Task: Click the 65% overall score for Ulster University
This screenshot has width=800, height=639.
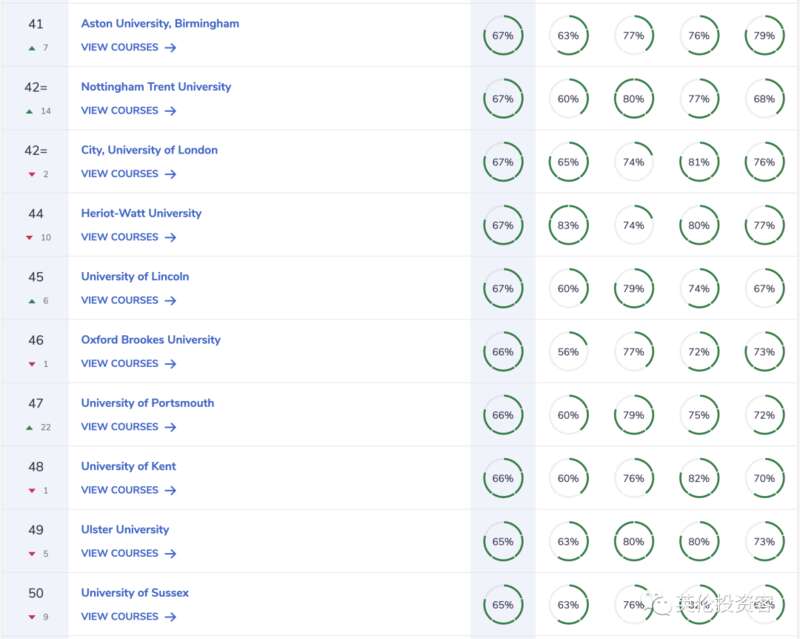Action: click(x=503, y=542)
